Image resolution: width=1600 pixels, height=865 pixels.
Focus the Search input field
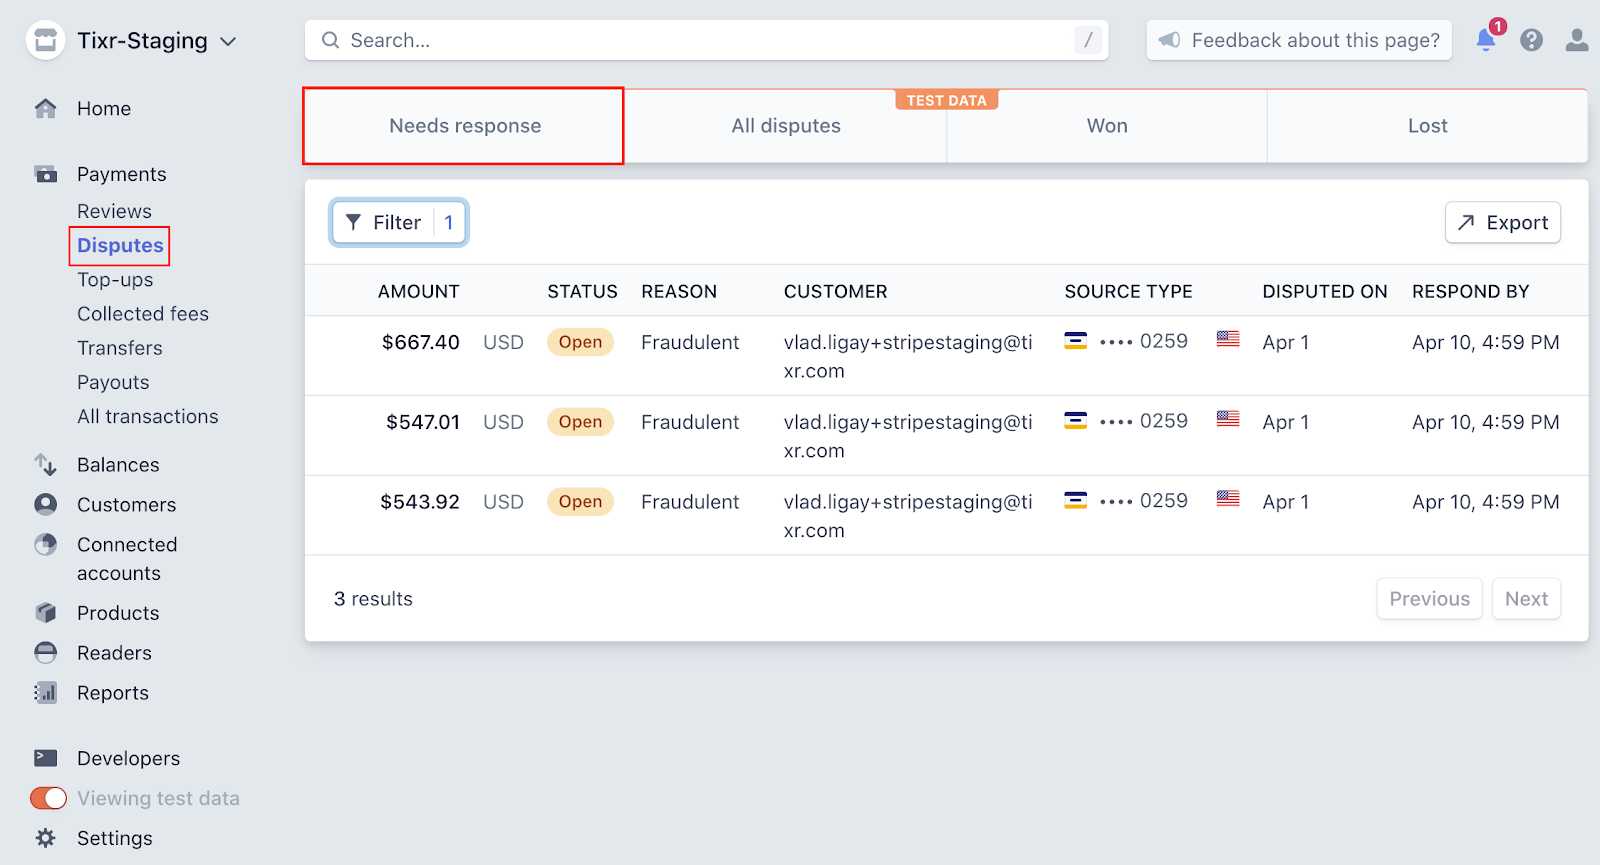pos(706,40)
